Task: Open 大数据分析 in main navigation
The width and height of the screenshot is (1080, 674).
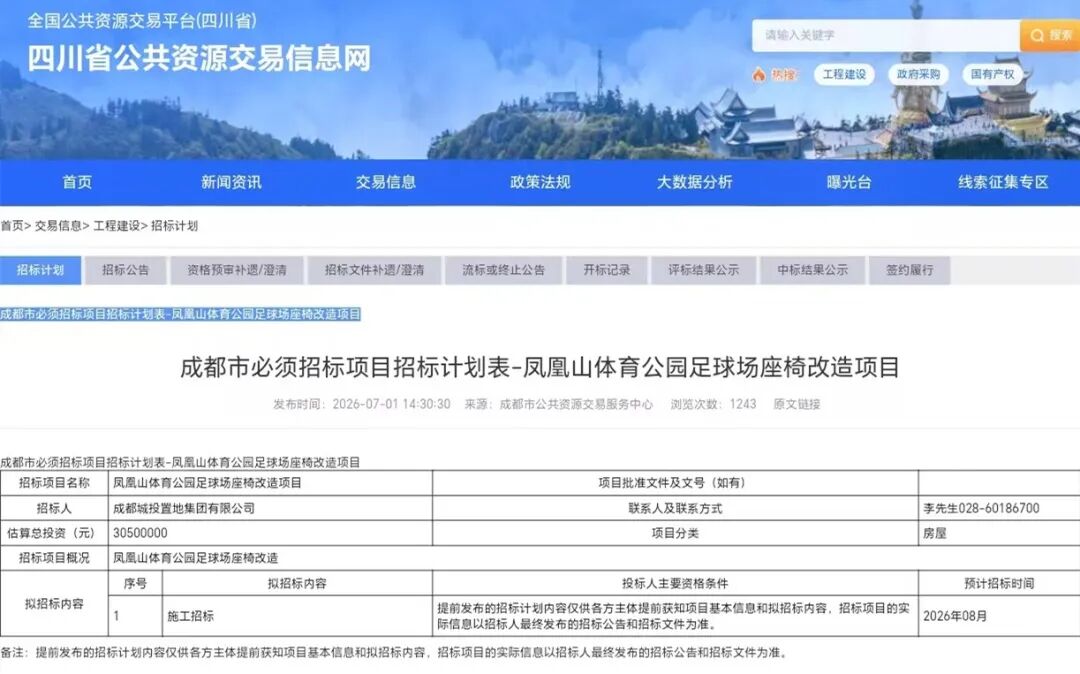Action: point(694,182)
